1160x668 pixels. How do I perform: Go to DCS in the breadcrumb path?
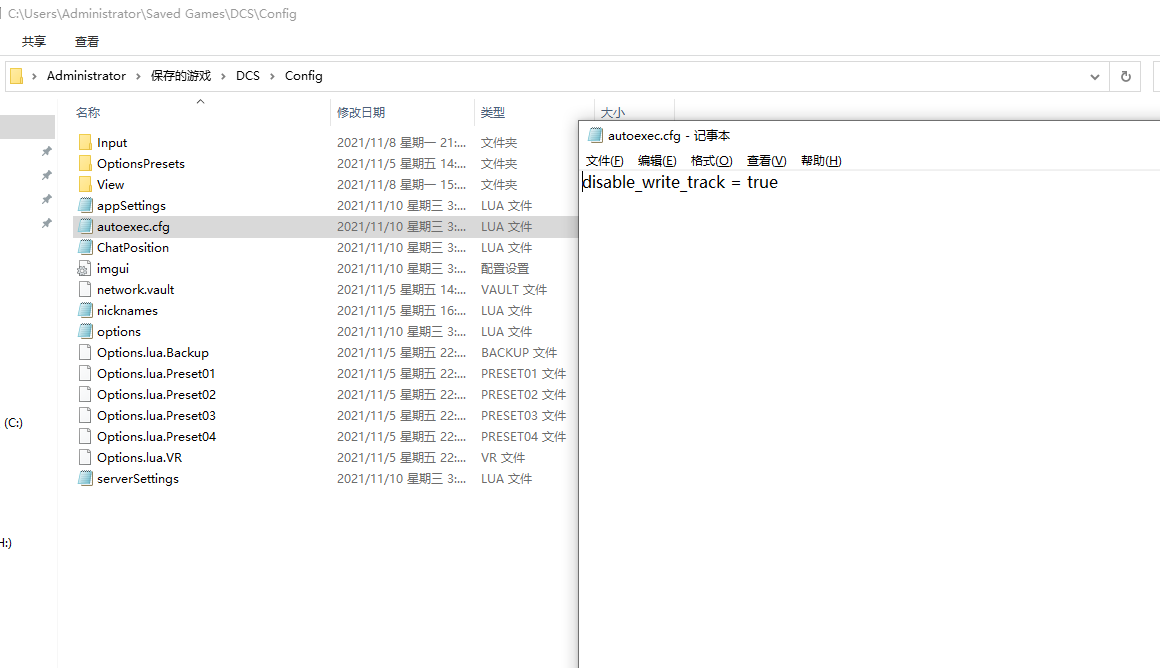pyautogui.click(x=248, y=75)
